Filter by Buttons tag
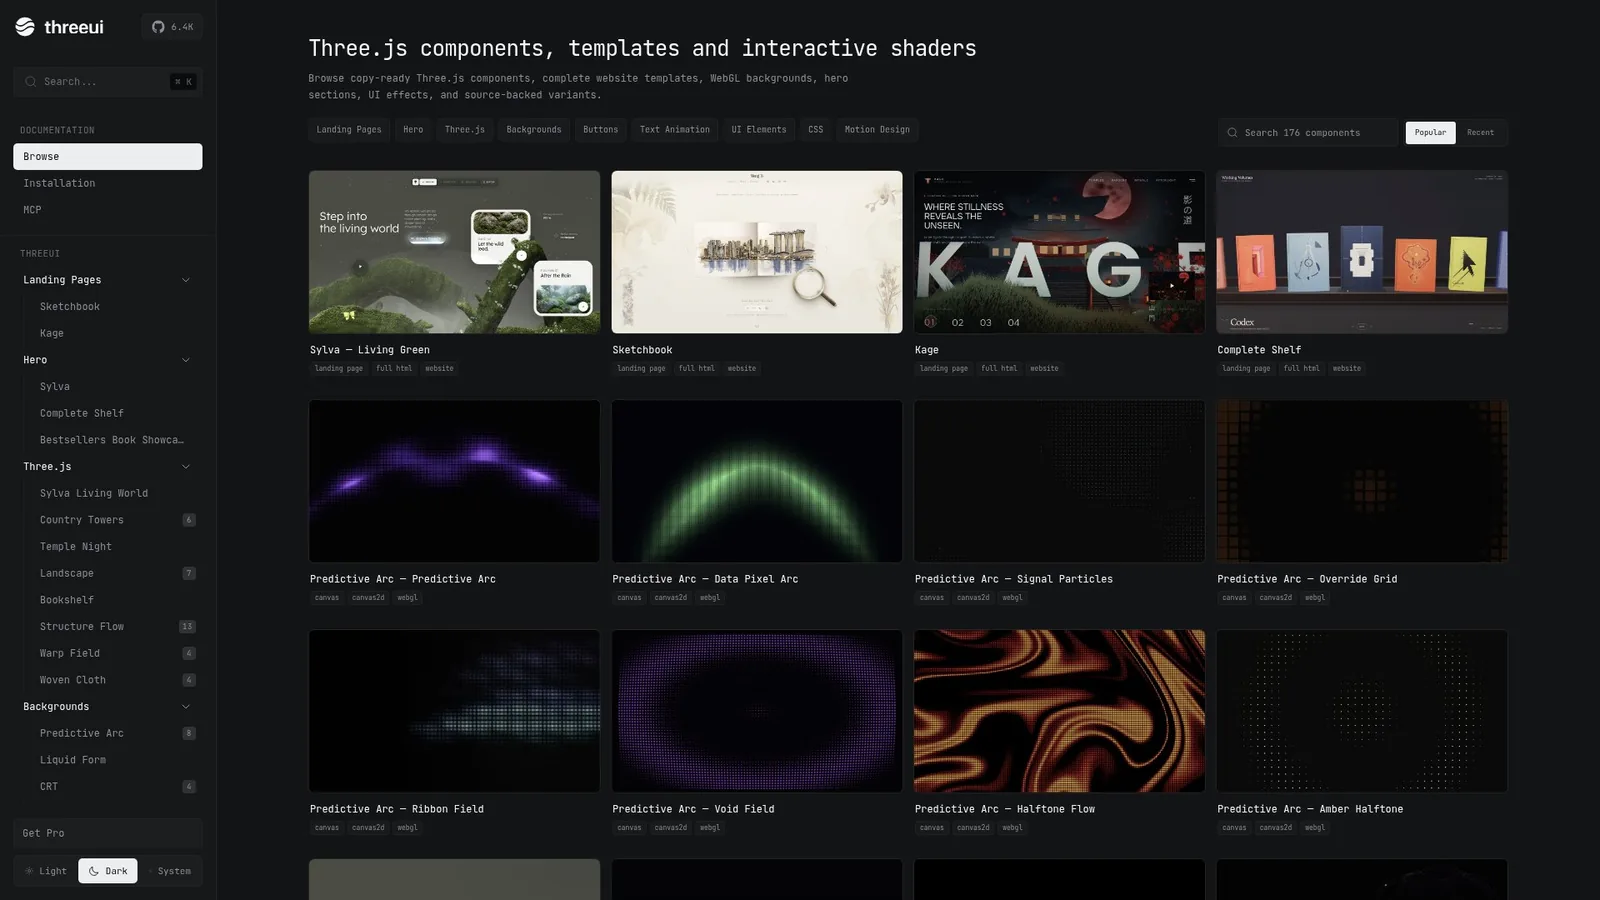Screen dimensions: 1600x900 click(601, 130)
